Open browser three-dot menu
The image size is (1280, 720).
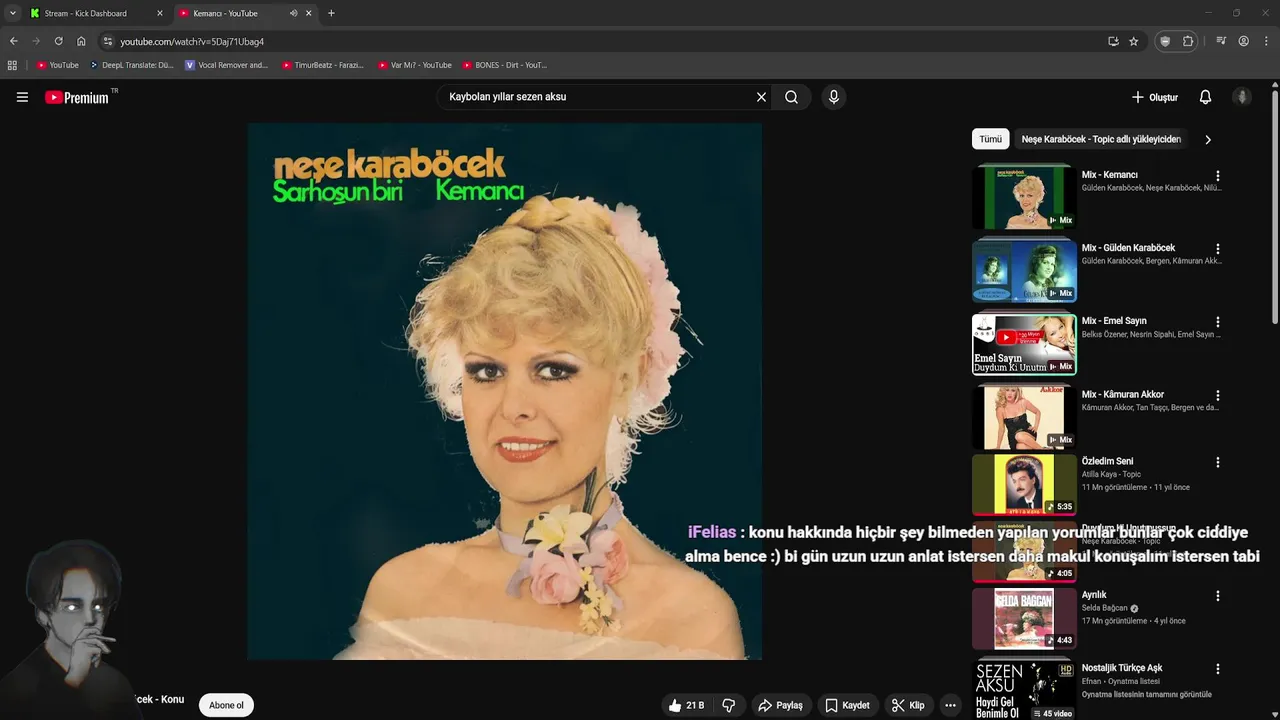[1266, 41]
